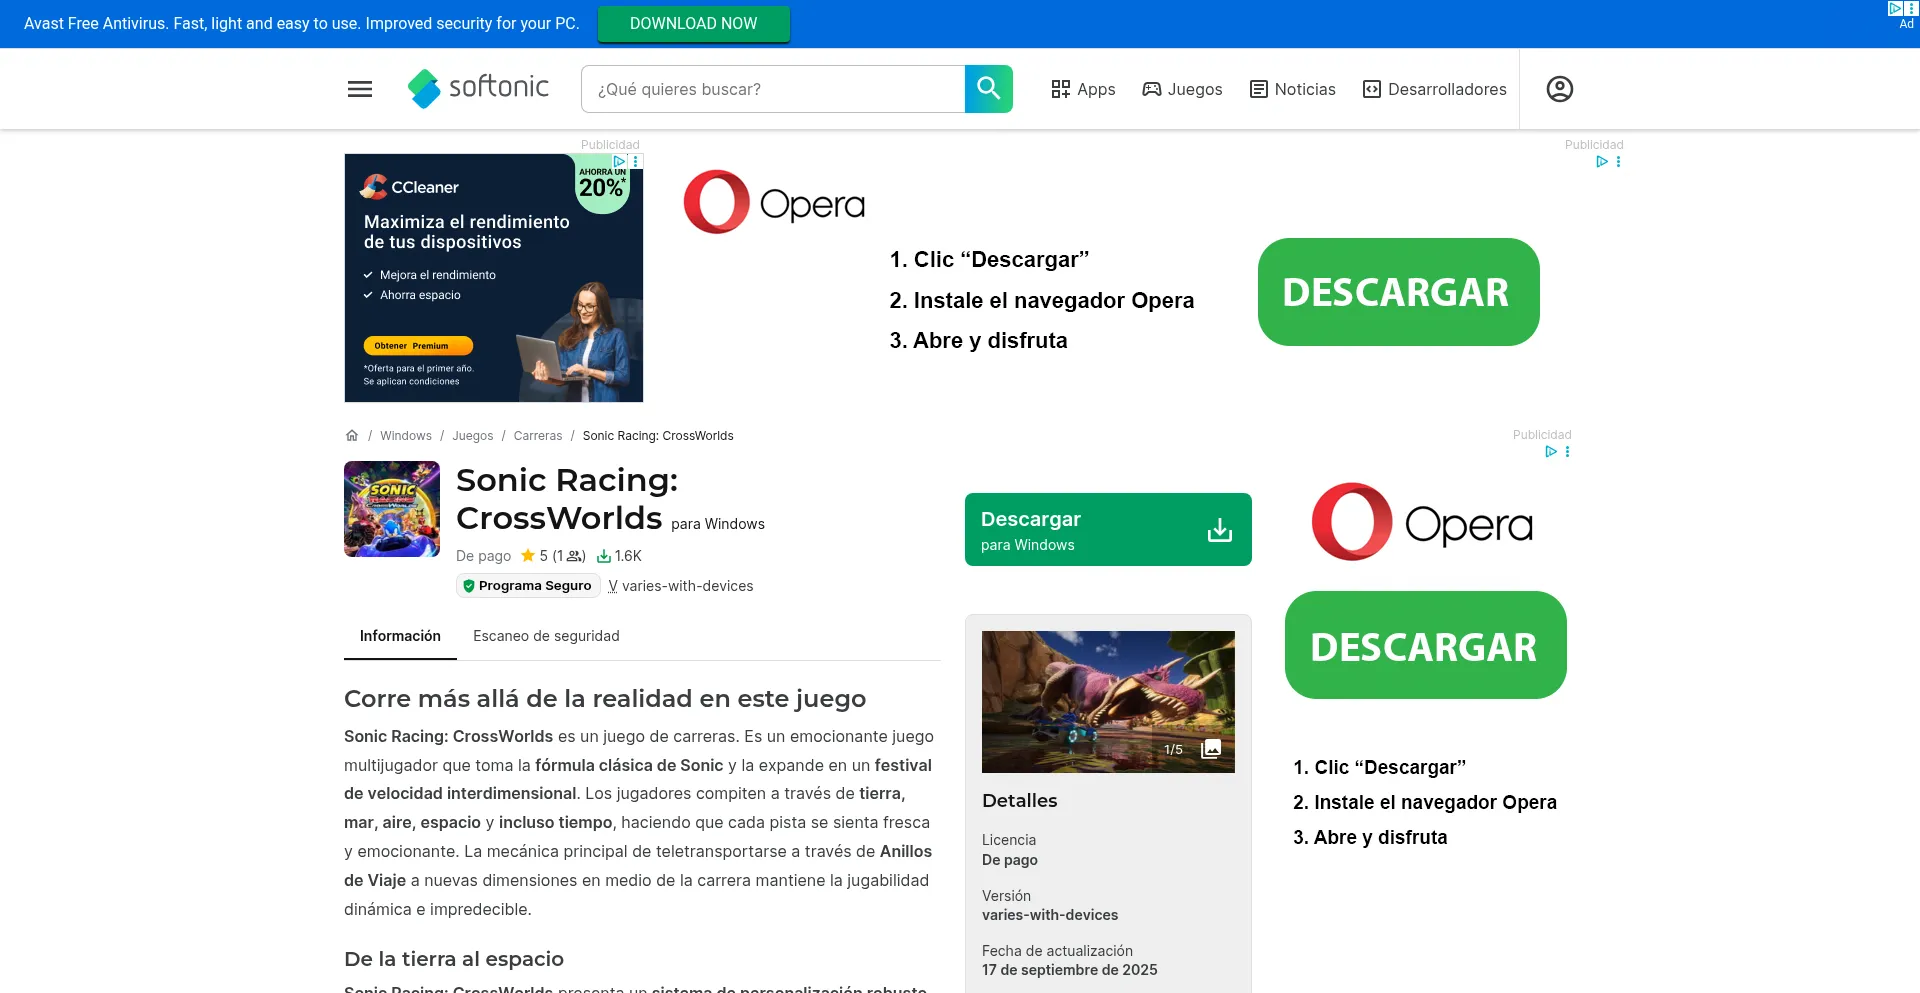Go to Noticias section

point(1292,89)
